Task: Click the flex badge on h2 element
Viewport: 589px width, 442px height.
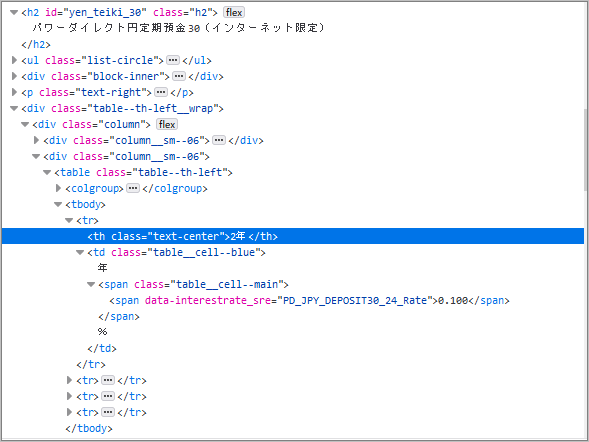Action: point(234,12)
